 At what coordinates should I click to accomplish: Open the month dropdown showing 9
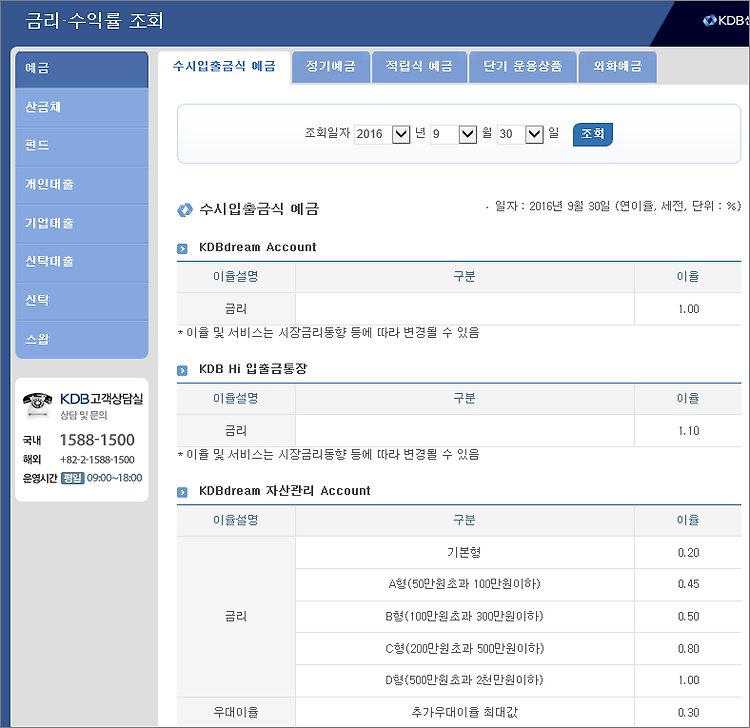453,134
